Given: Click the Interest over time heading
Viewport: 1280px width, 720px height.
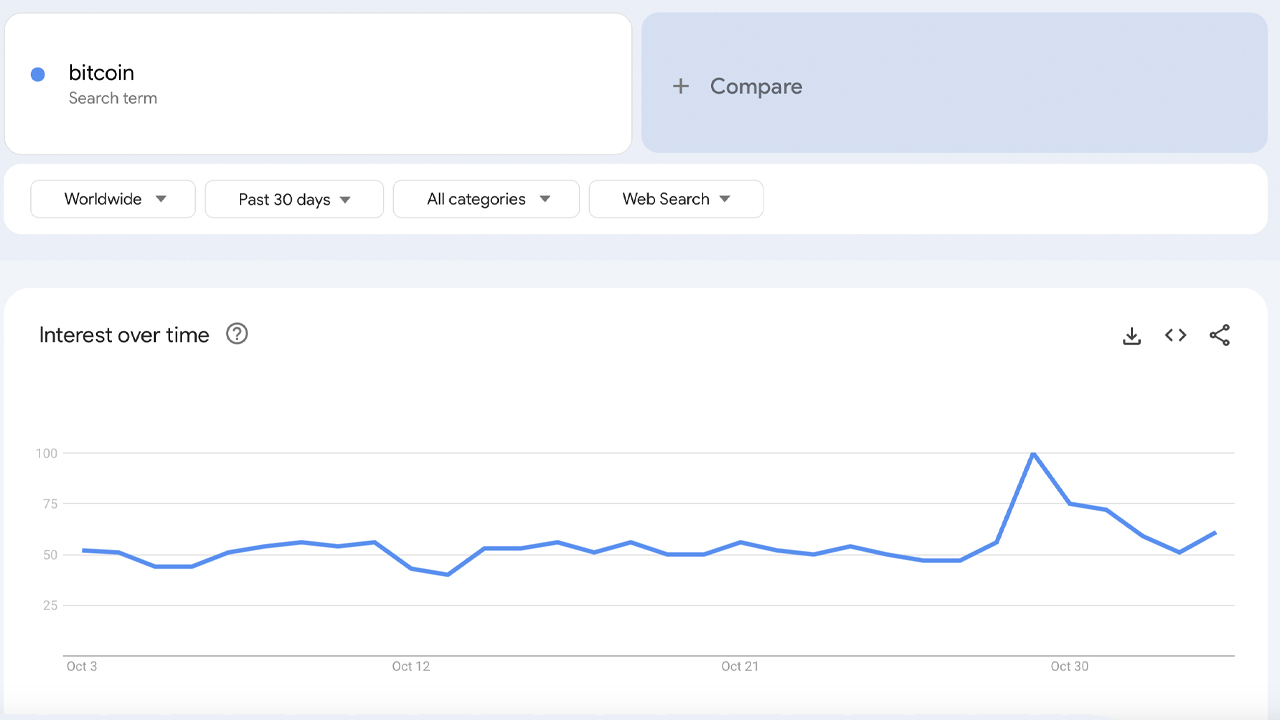Looking at the screenshot, I should pos(124,334).
